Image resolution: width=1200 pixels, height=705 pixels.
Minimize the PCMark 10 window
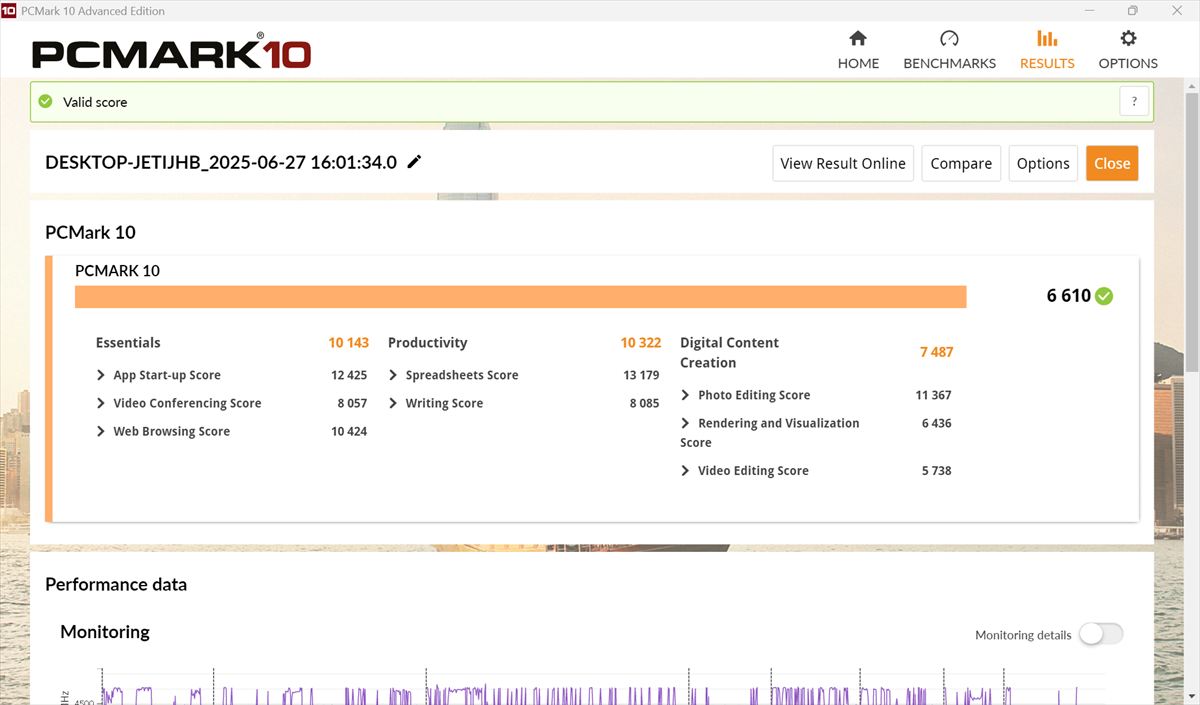click(x=1089, y=10)
